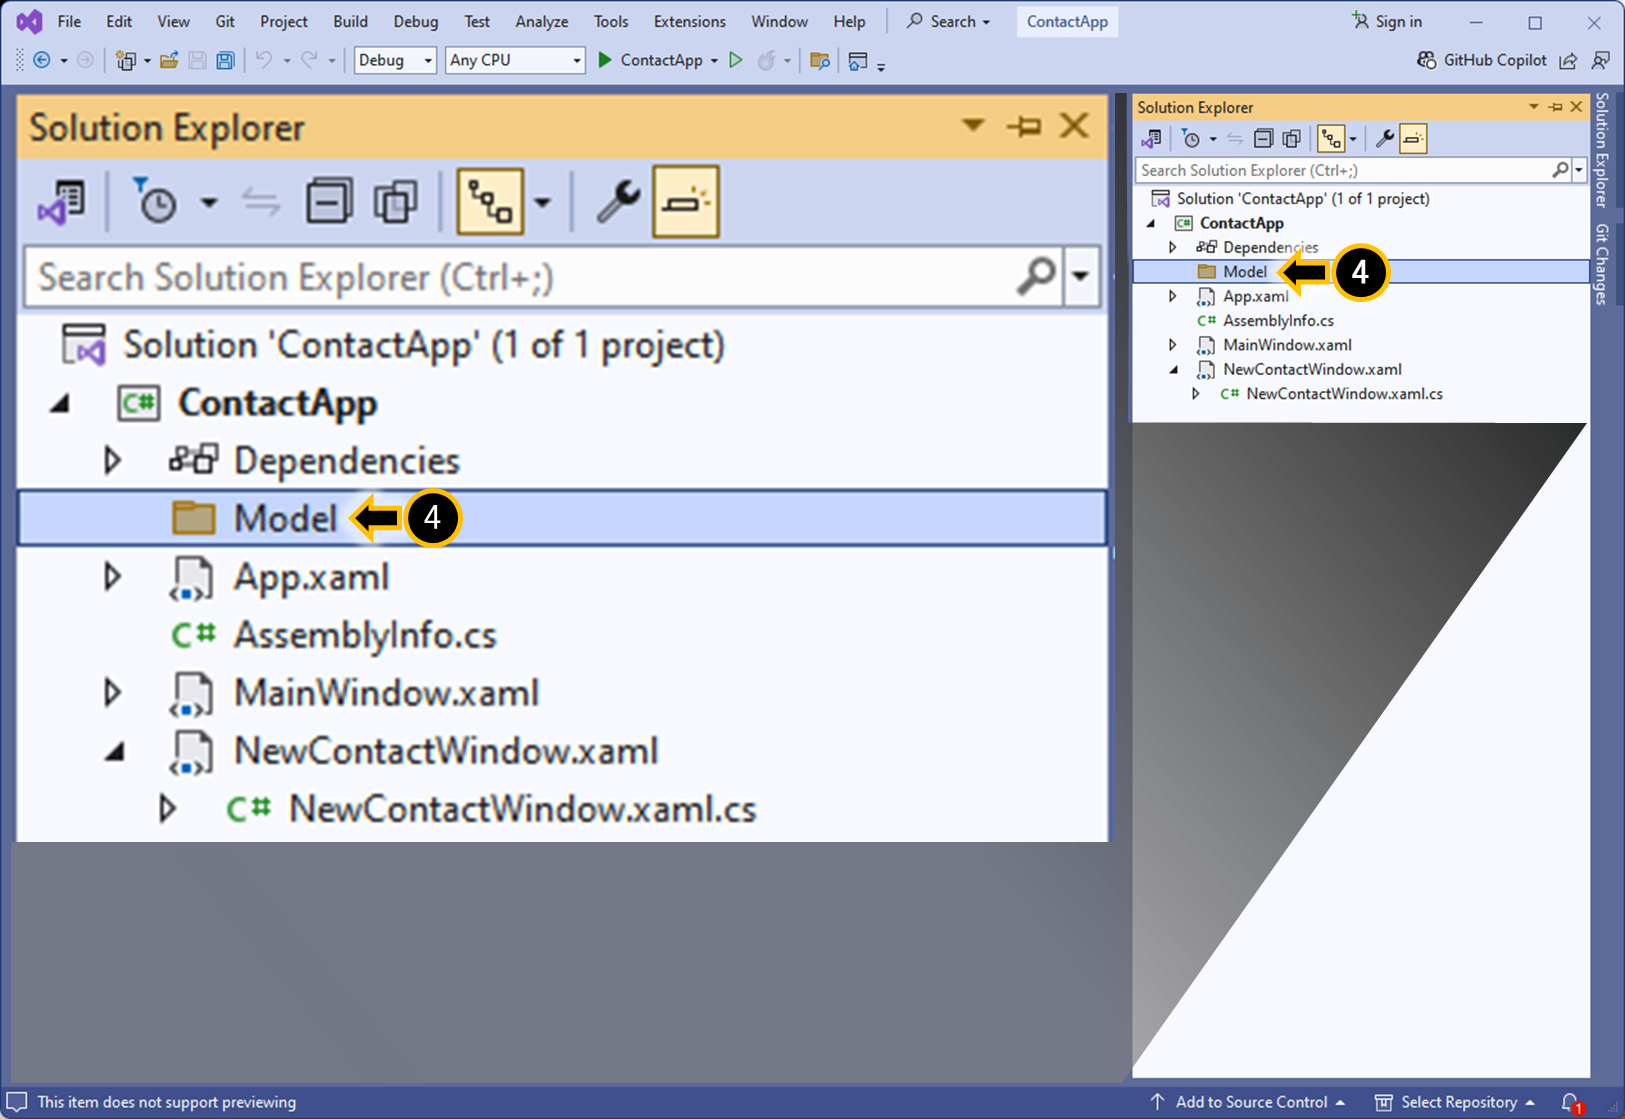Open the Project menu

[284, 21]
